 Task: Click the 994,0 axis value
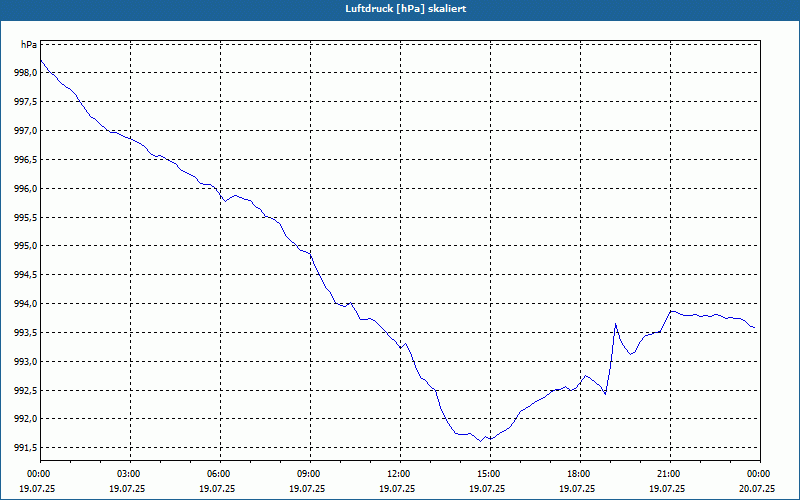point(27,304)
